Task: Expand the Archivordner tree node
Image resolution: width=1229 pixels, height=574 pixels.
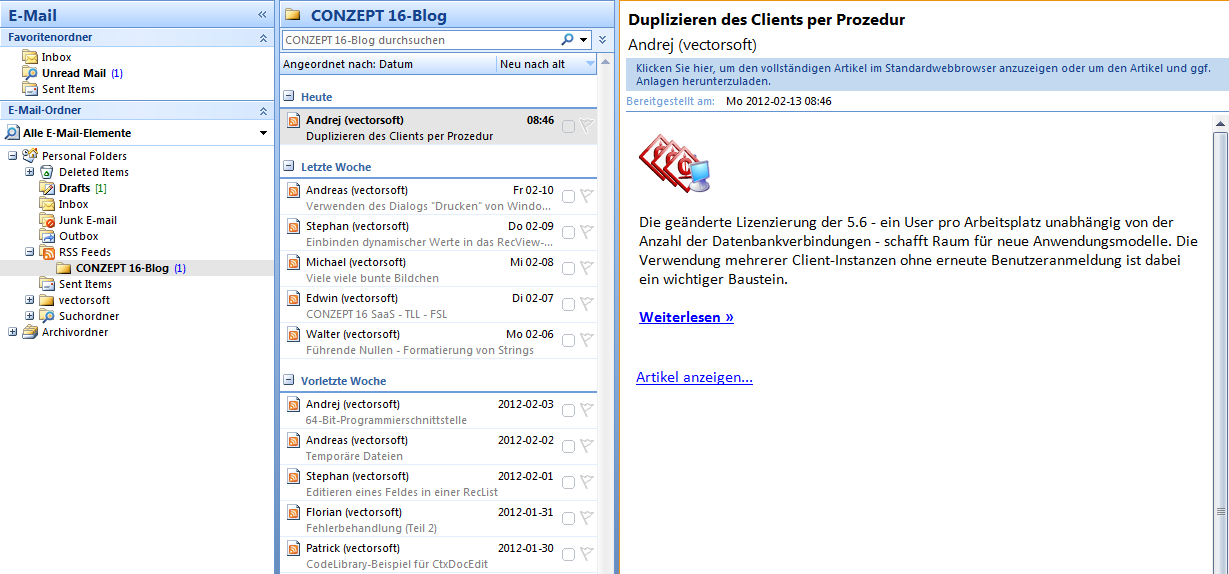Action: click(13, 332)
